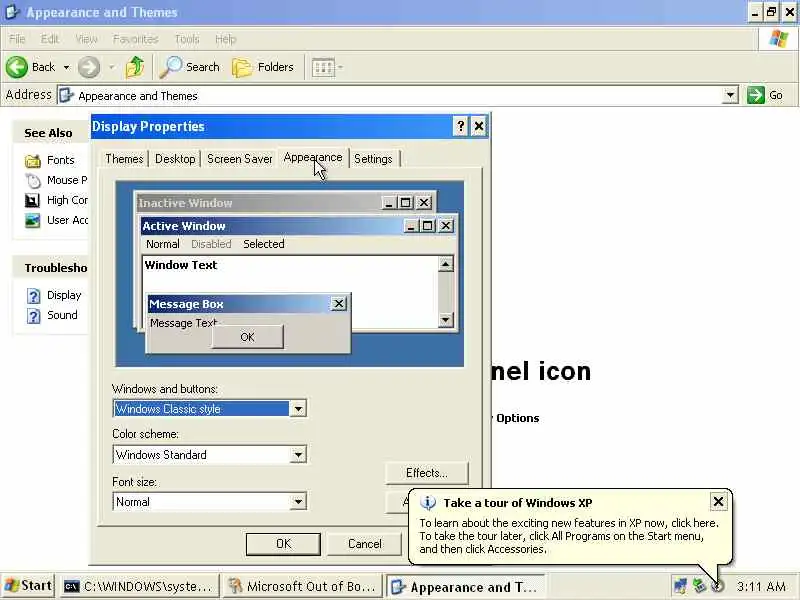This screenshot has width=800, height=600.
Task: Close the Windows XP tour balloon
Action: click(718, 502)
